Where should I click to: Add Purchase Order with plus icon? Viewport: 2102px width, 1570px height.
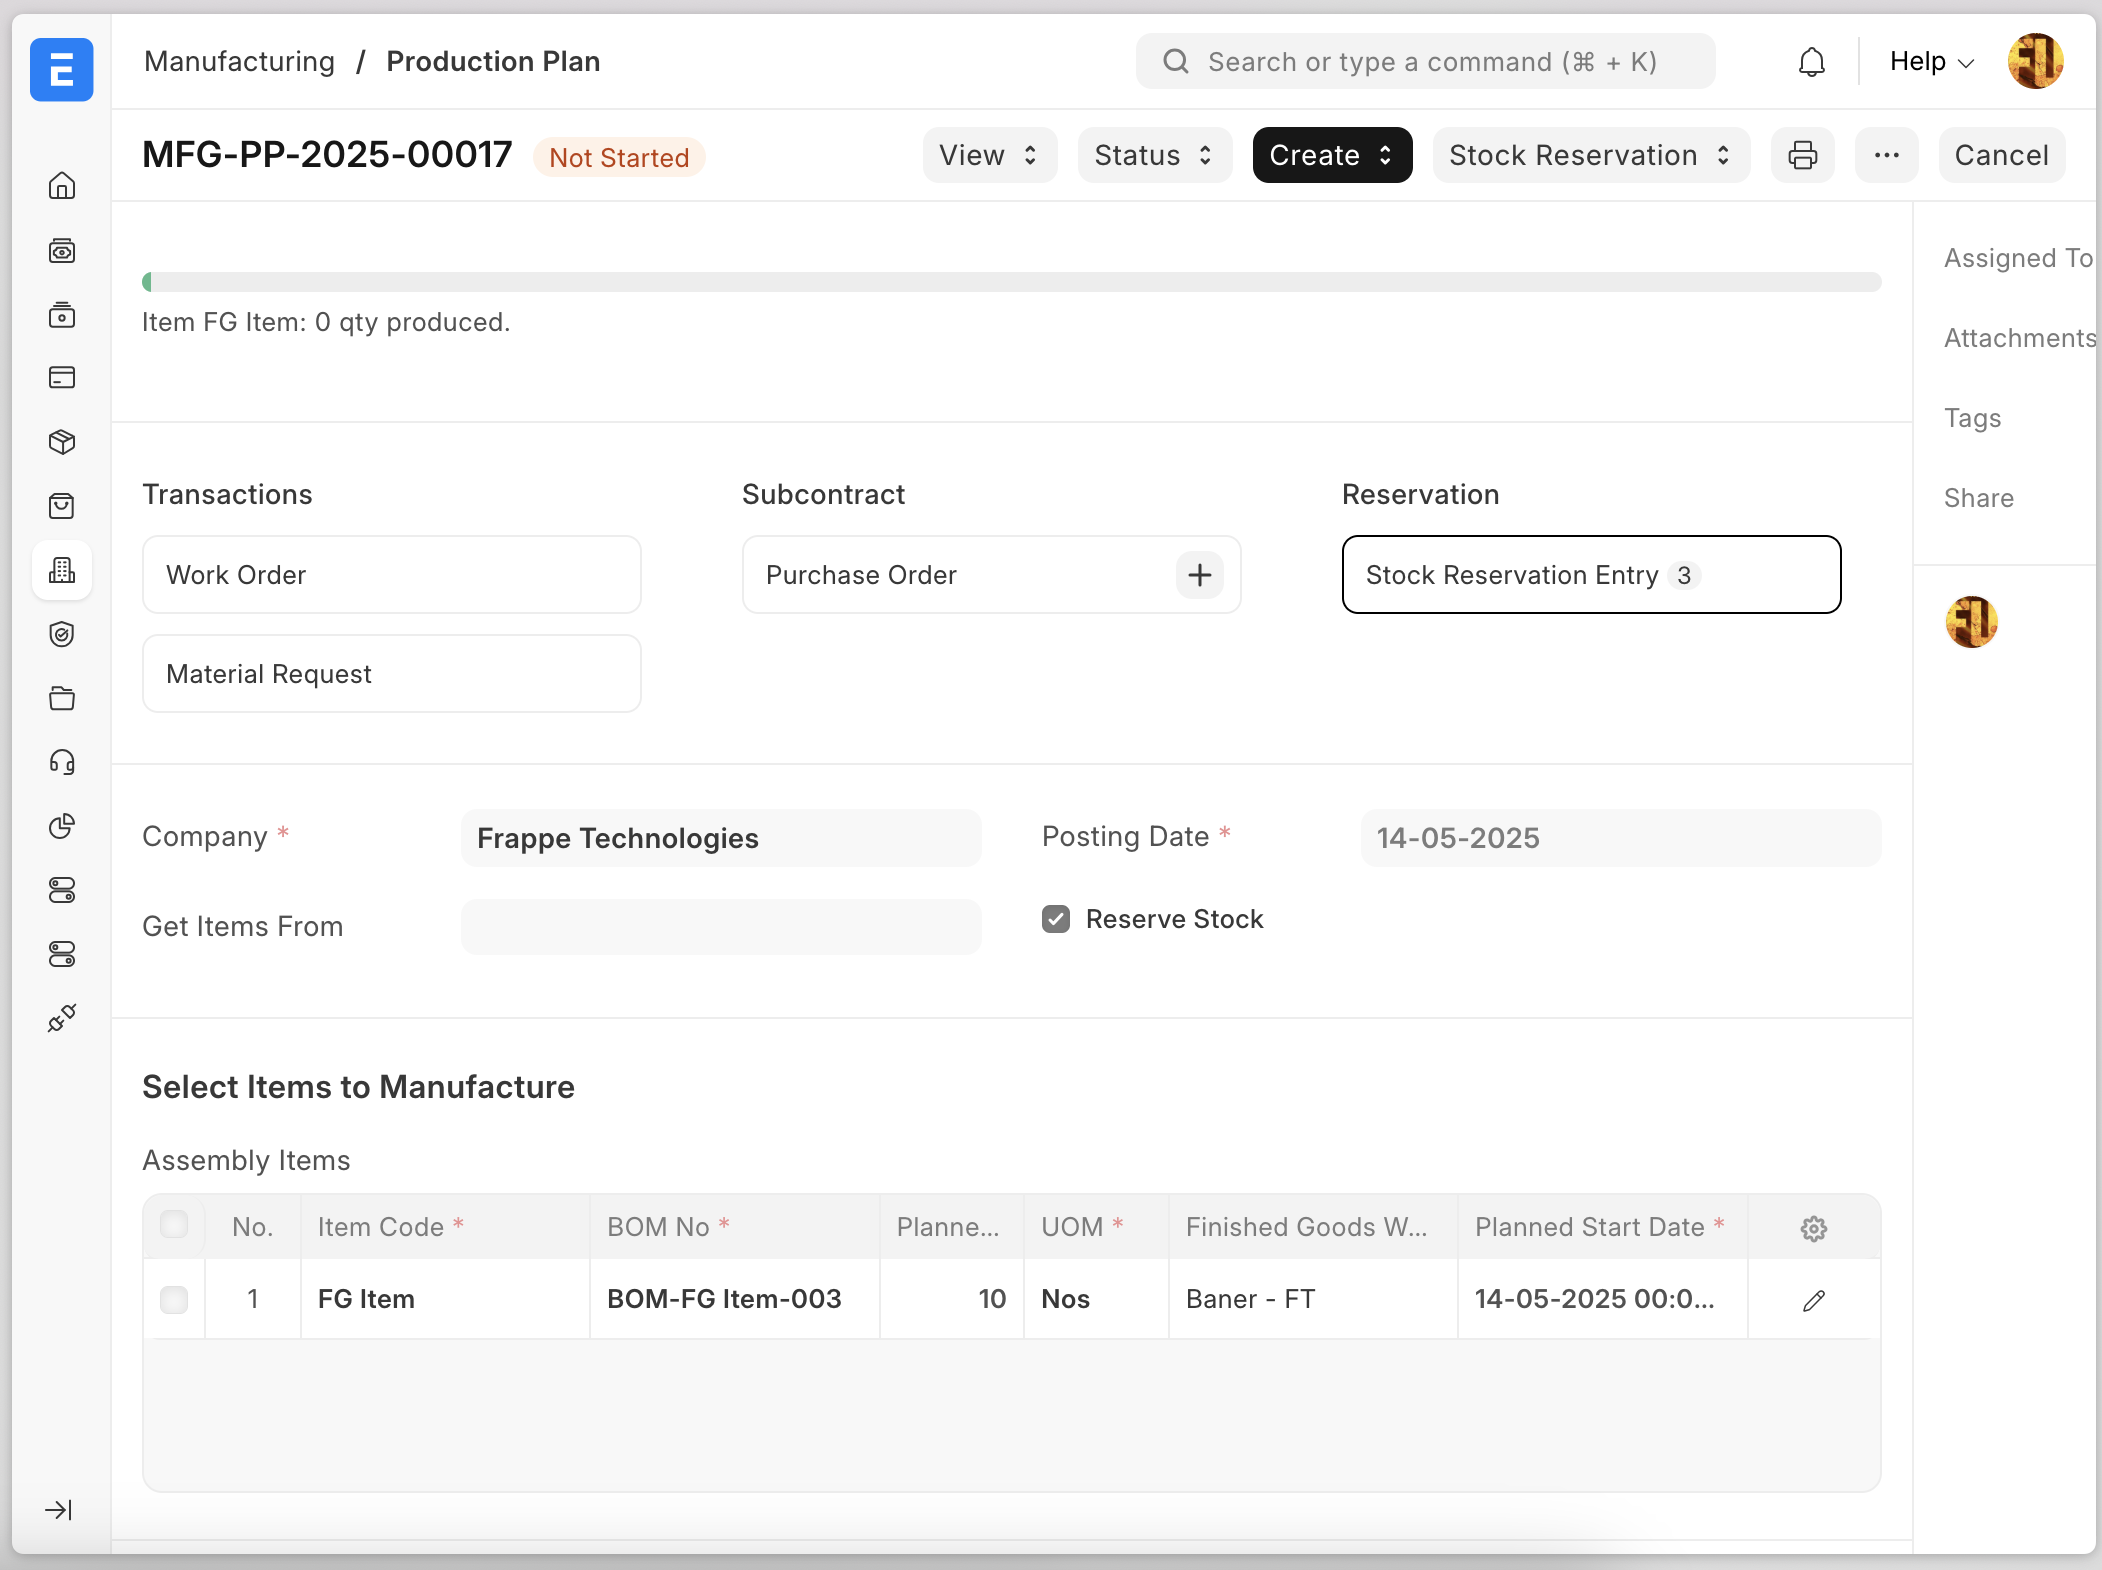point(1199,575)
